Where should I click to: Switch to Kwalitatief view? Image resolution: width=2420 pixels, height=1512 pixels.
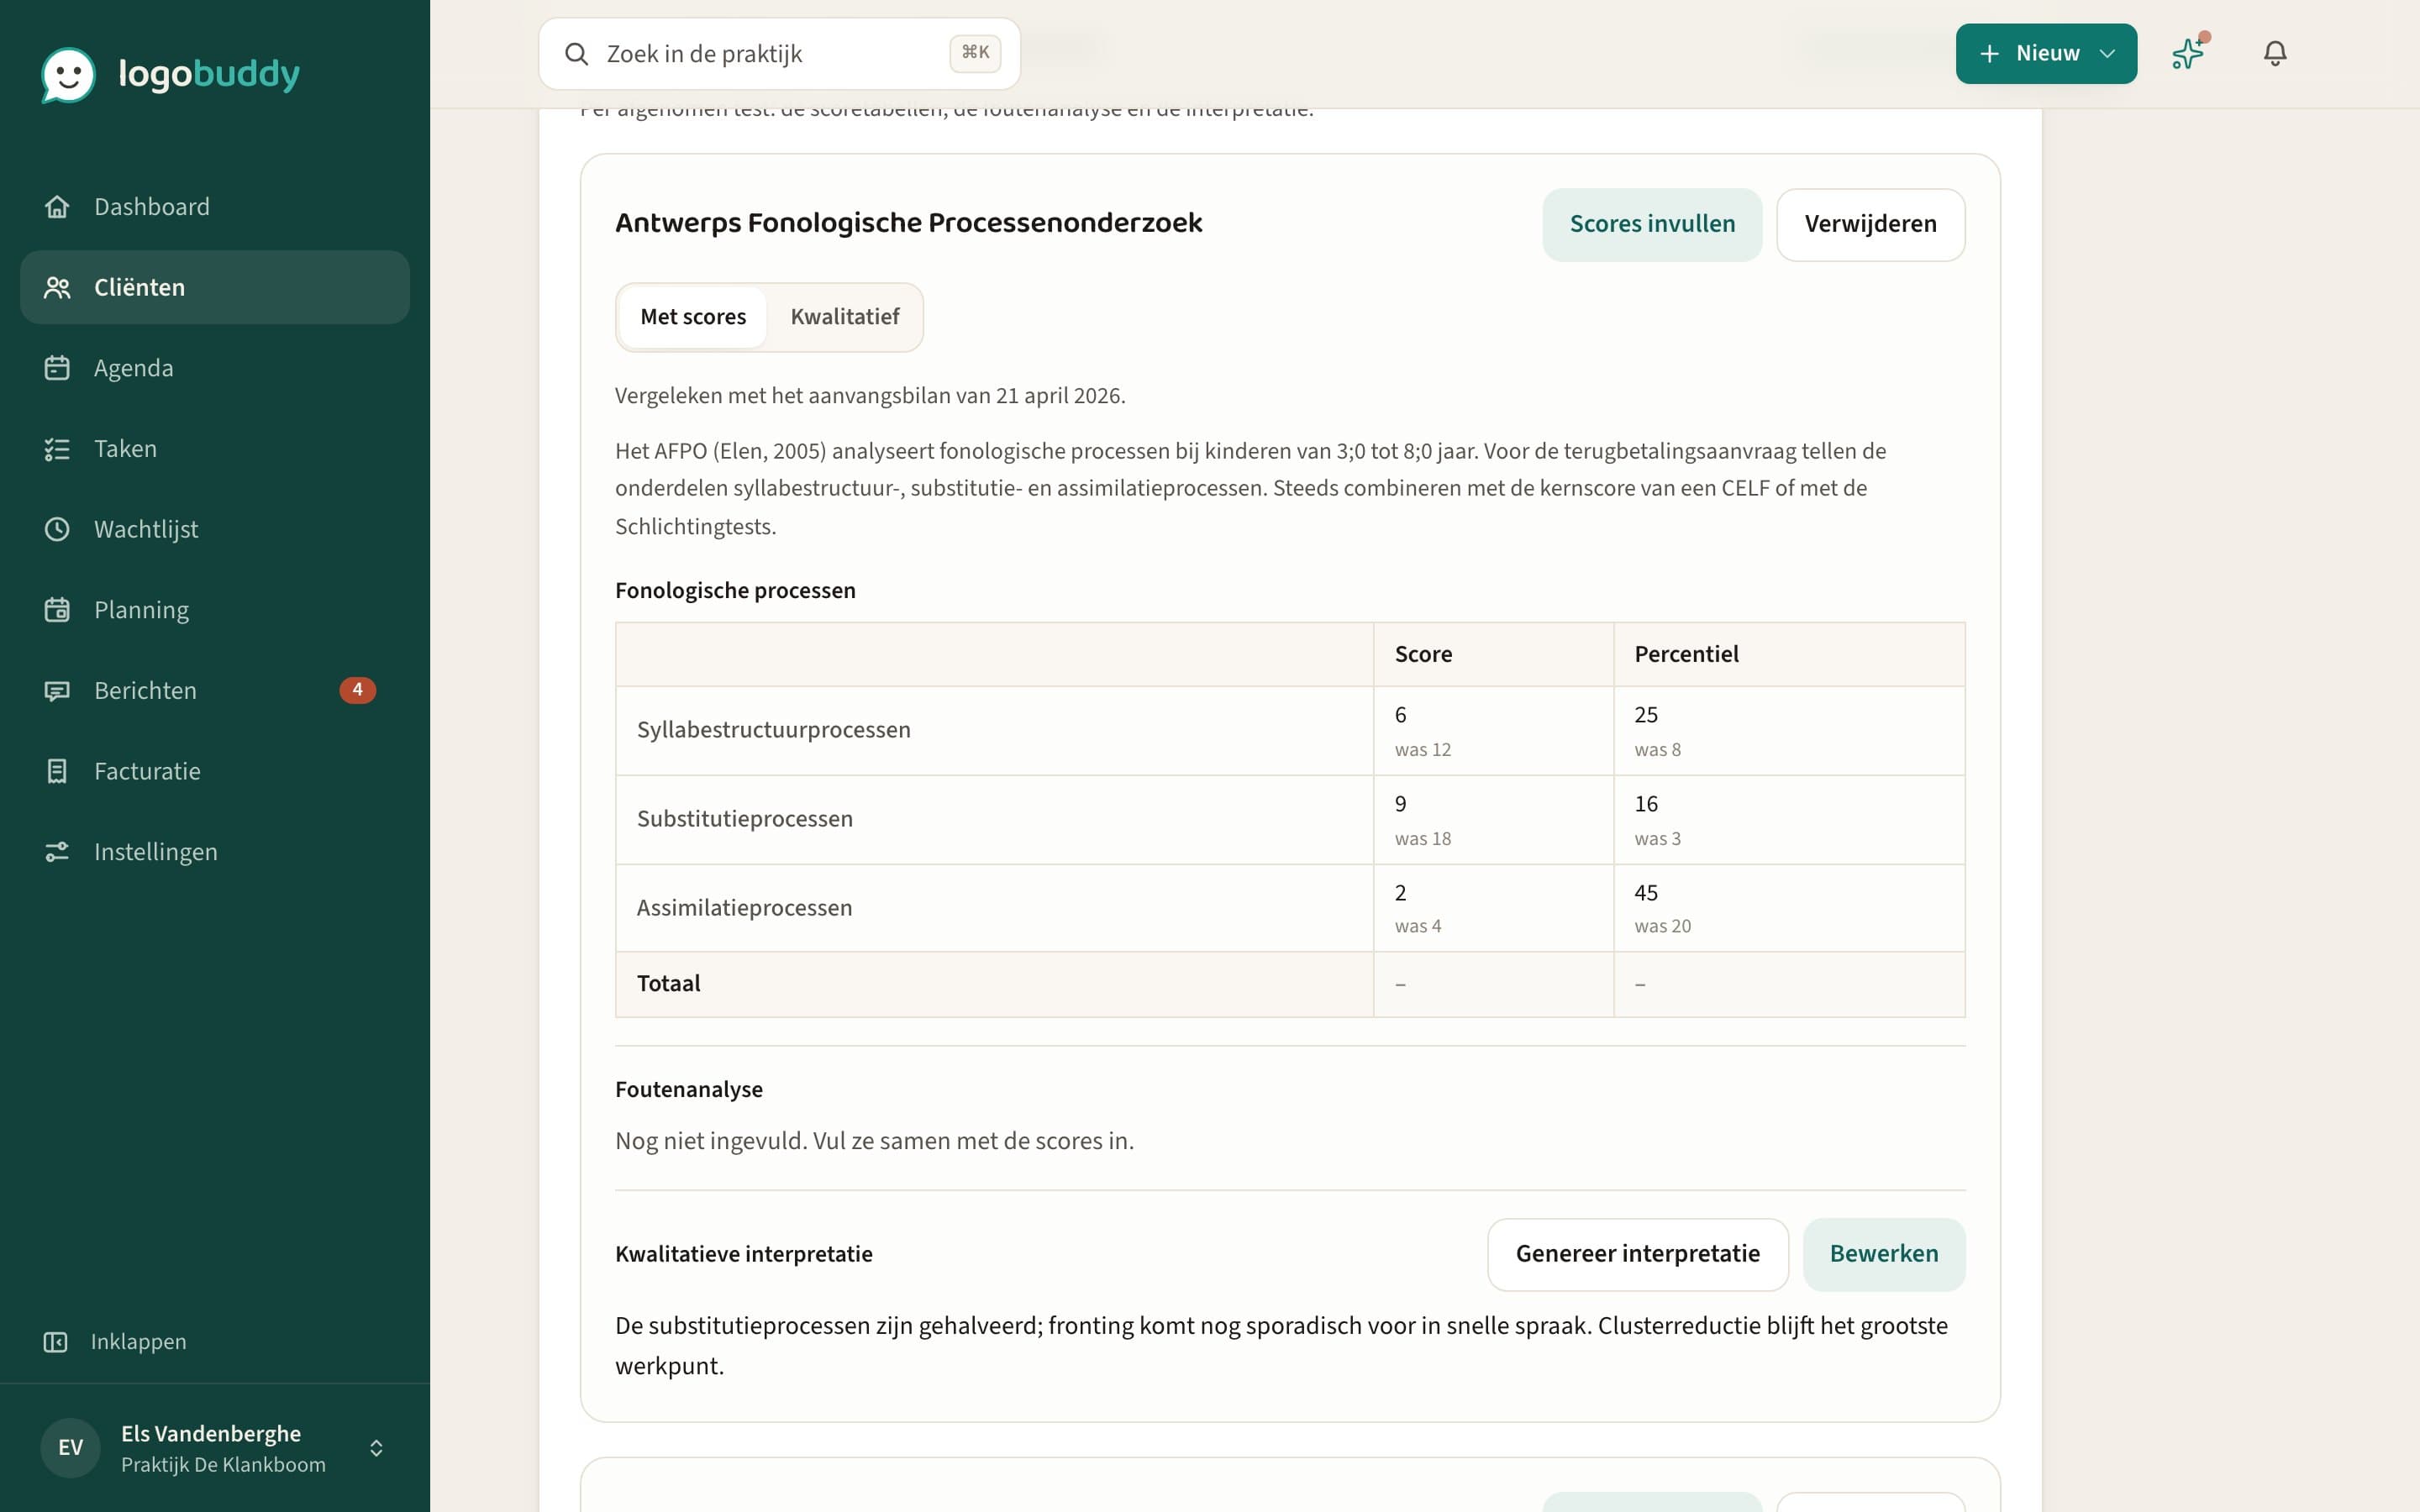click(x=845, y=317)
